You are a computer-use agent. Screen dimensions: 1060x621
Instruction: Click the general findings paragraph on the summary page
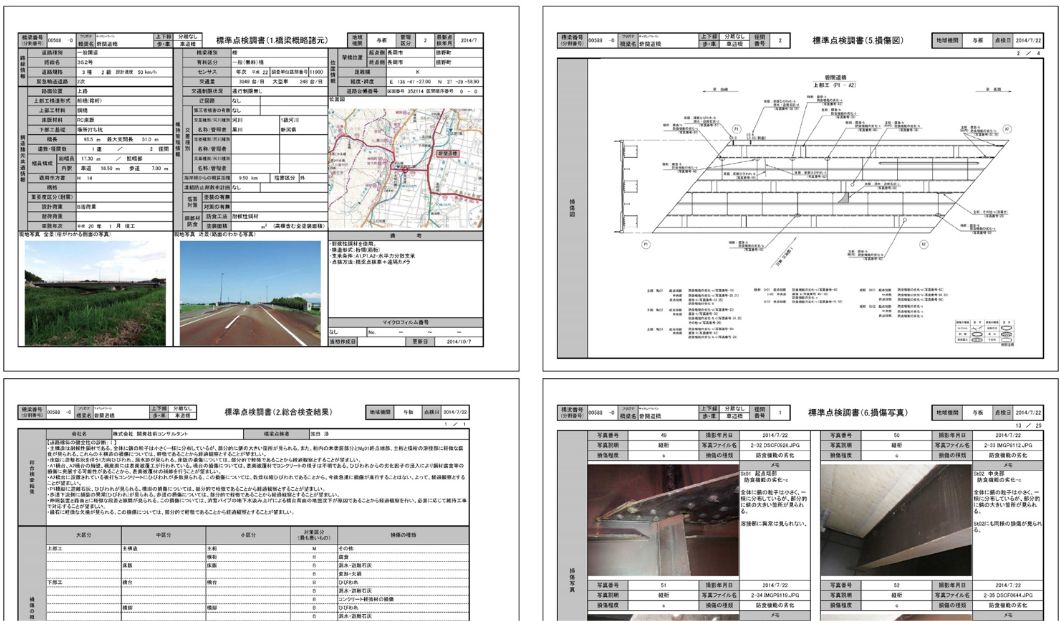pos(257,479)
